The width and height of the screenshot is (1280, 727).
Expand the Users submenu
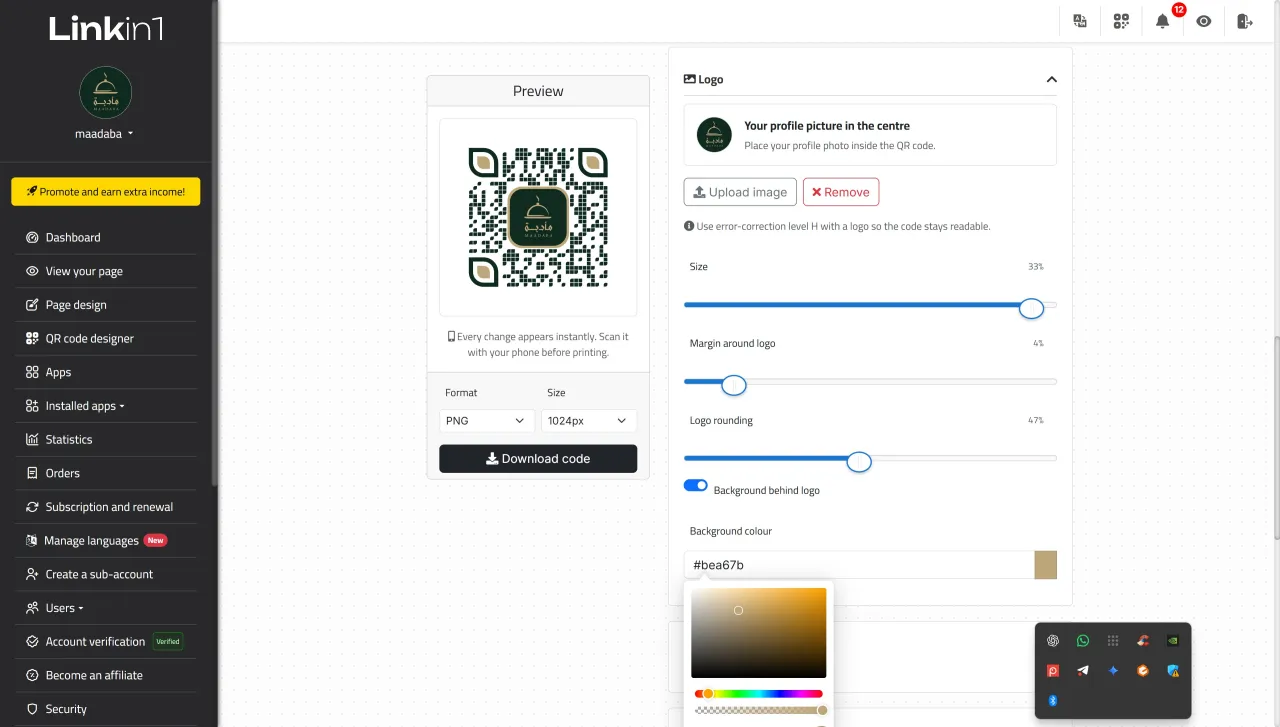(x=65, y=608)
